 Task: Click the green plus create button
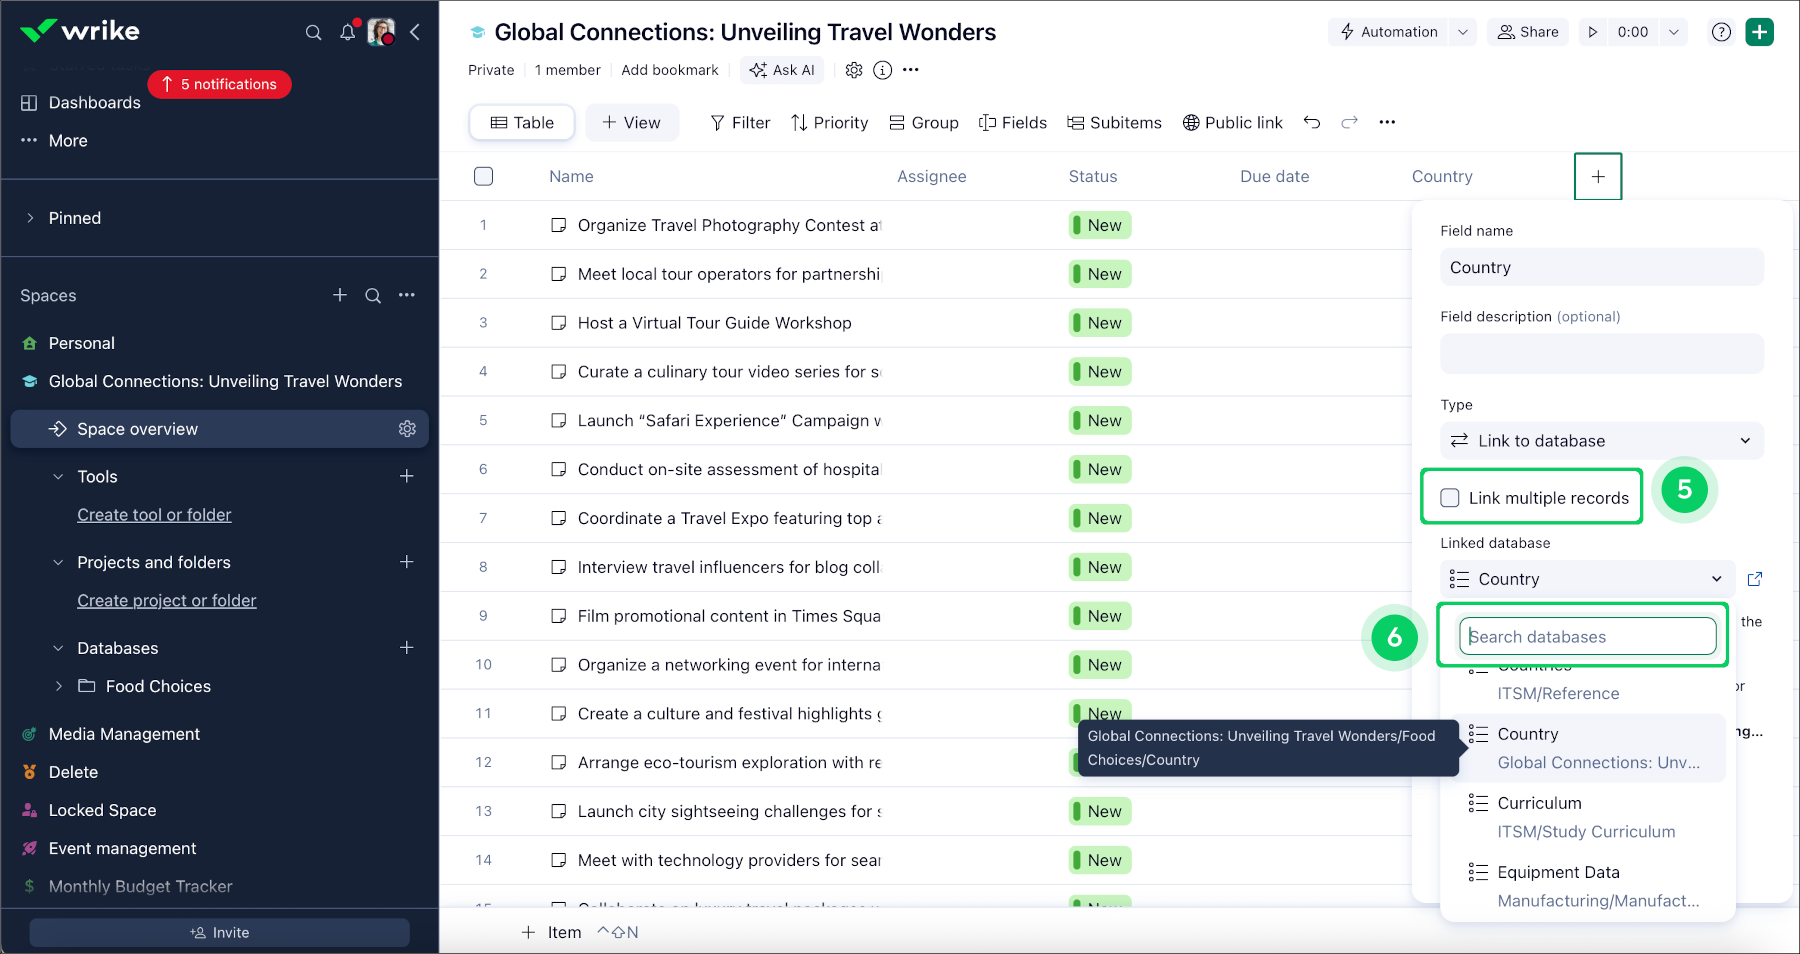click(x=1759, y=32)
